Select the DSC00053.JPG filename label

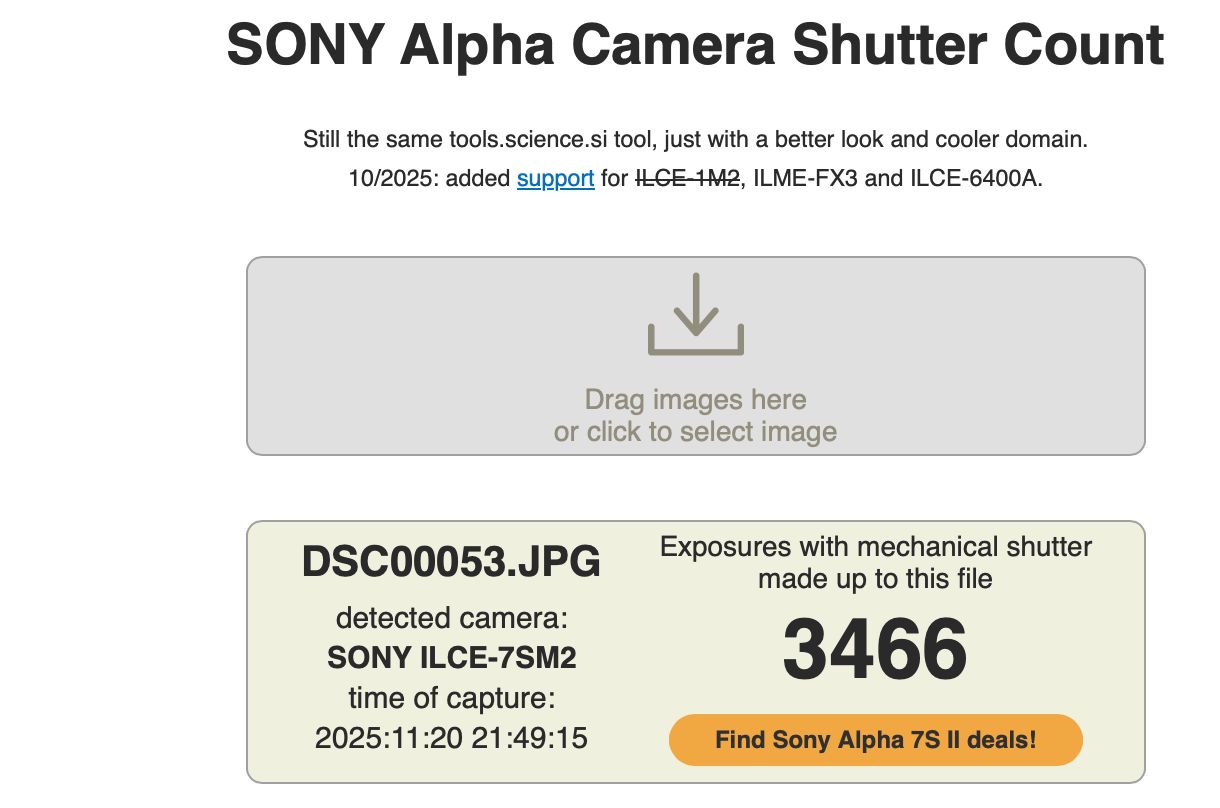451,563
